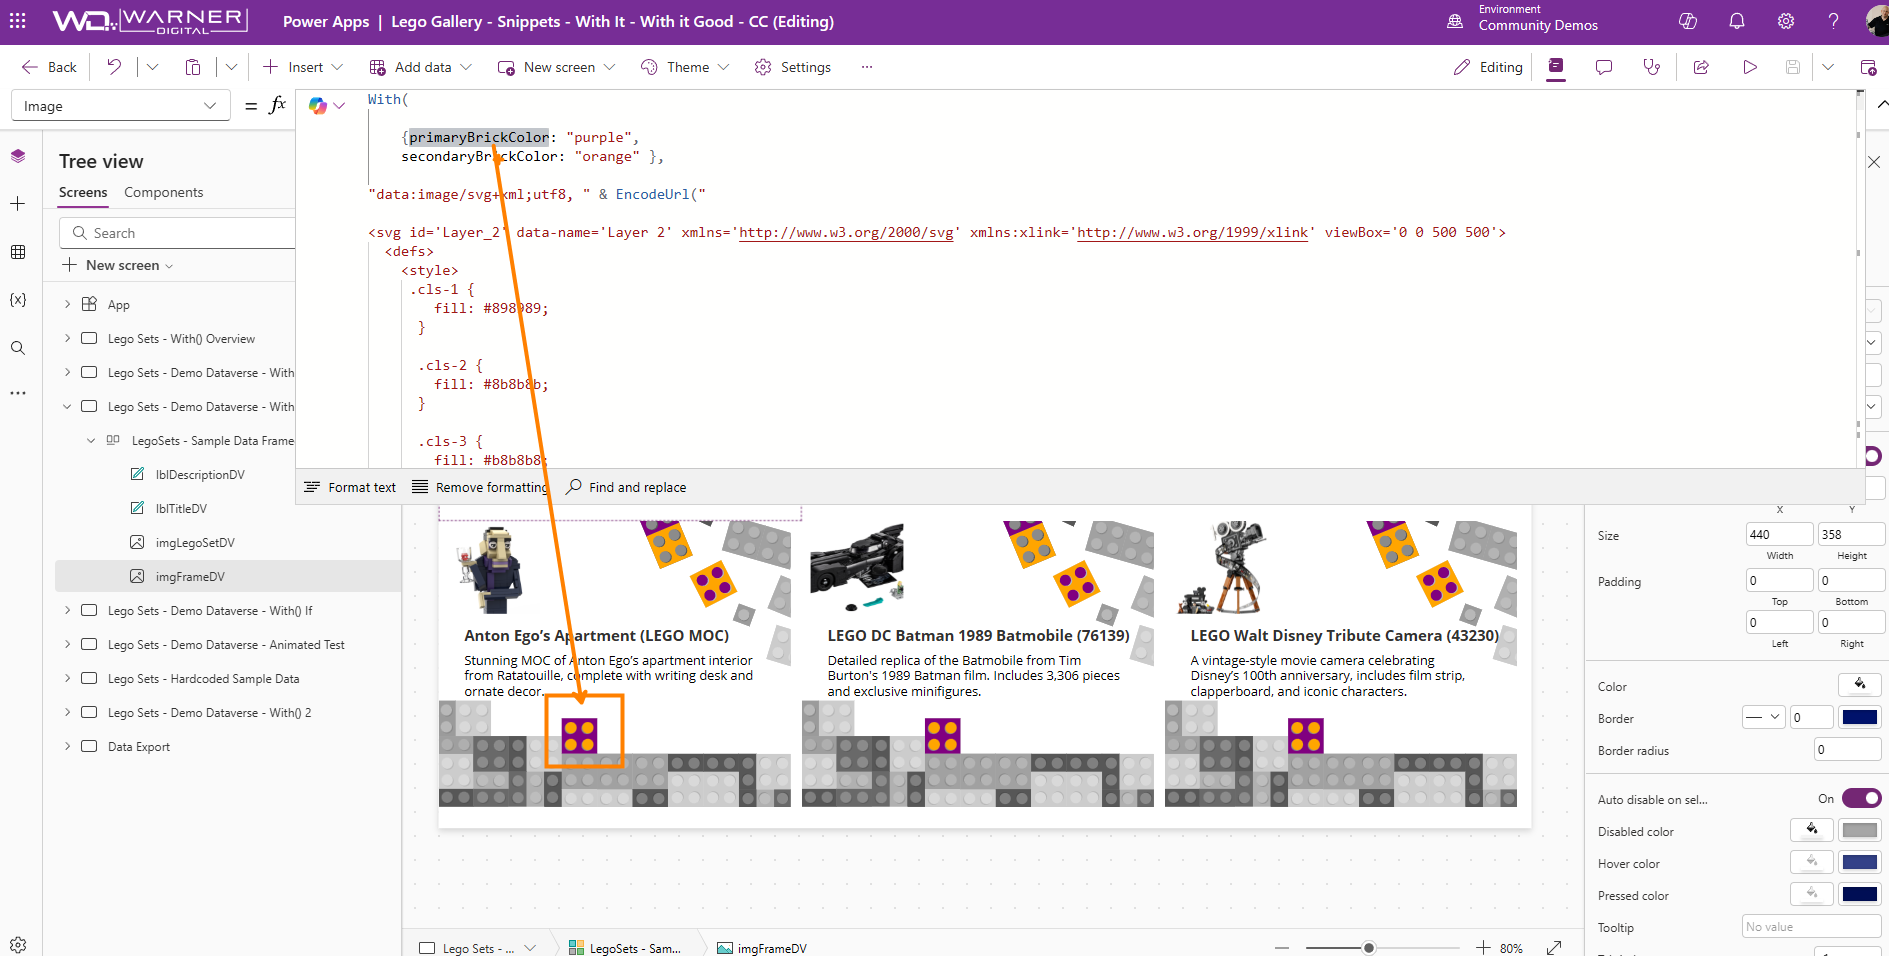Image resolution: width=1889 pixels, height=956 pixels.
Task: Click New screen in Tree view
Action: click(118, 265)
